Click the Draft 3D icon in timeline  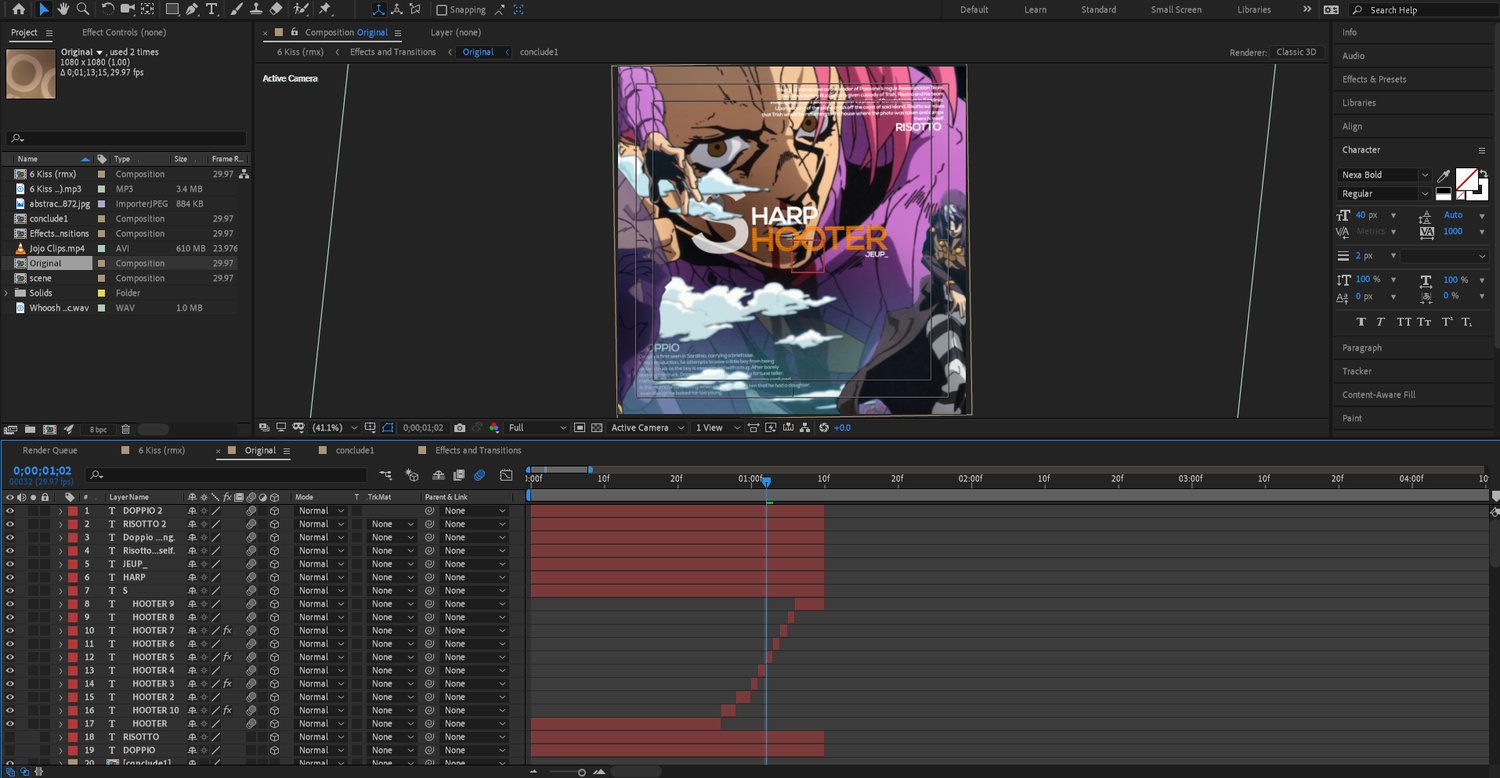coord(411,475)
